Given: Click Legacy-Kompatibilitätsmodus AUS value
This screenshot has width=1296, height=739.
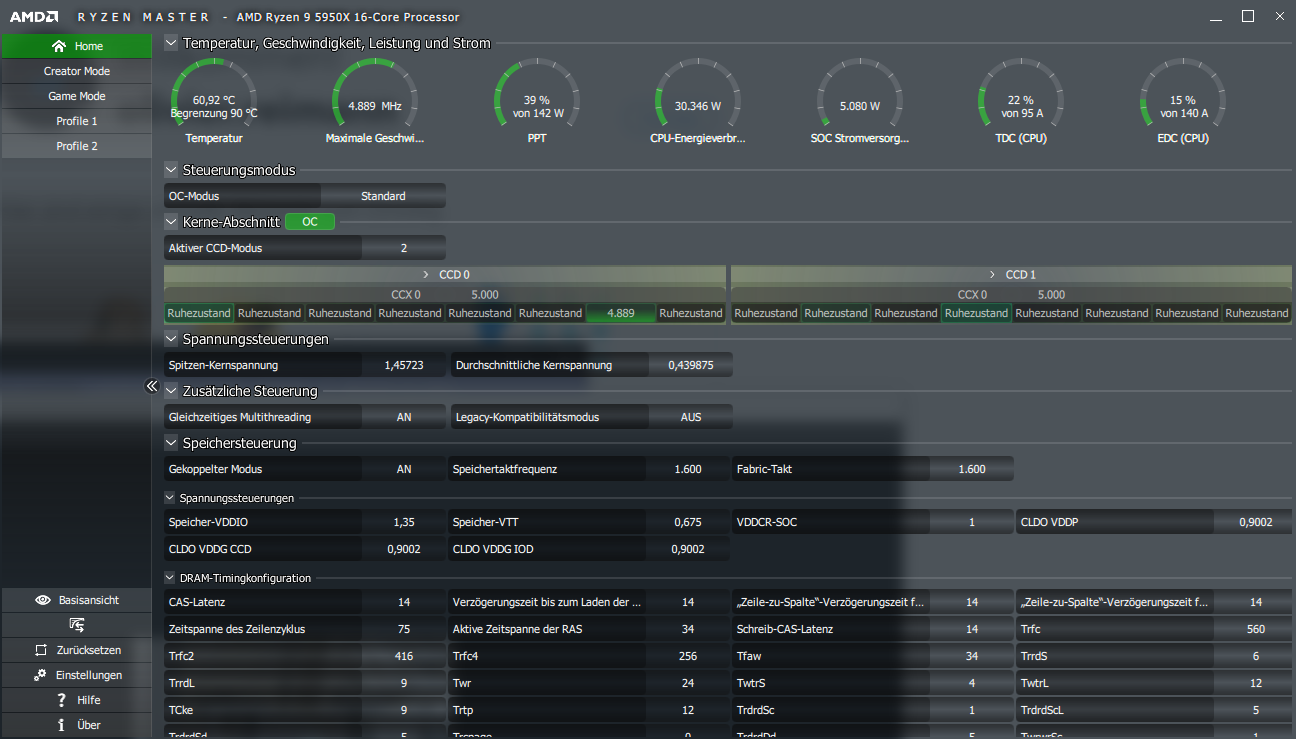Looking at the screenshot, I should pos(691,417).
